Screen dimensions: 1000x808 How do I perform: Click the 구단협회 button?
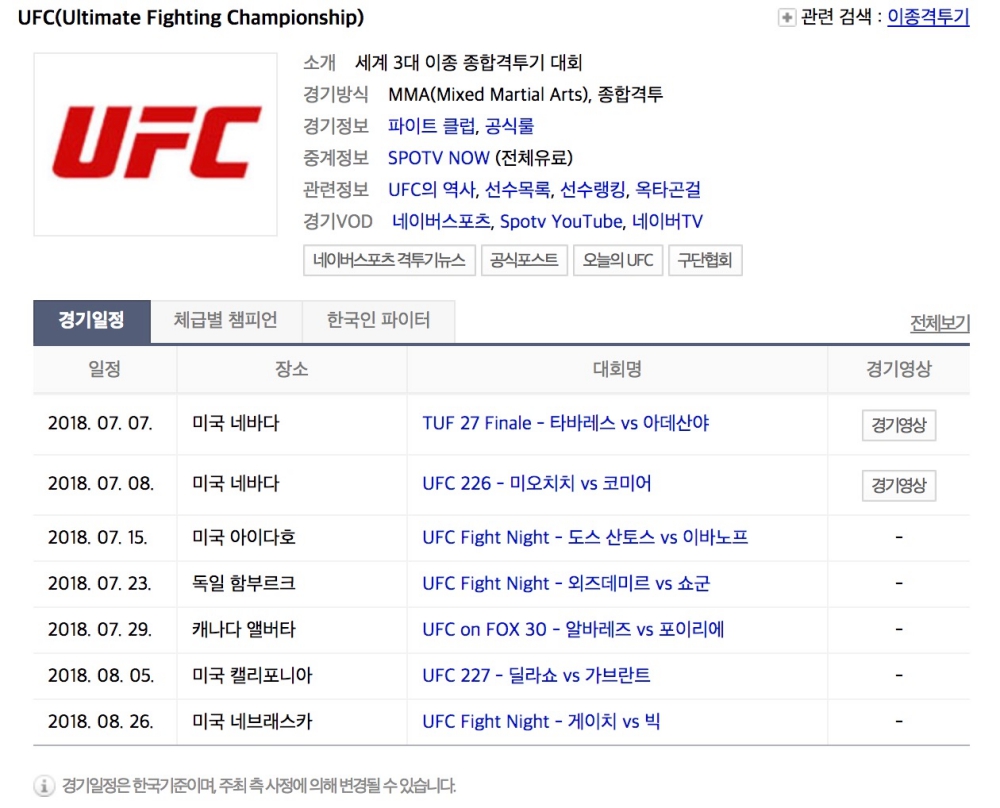point(705,260)
